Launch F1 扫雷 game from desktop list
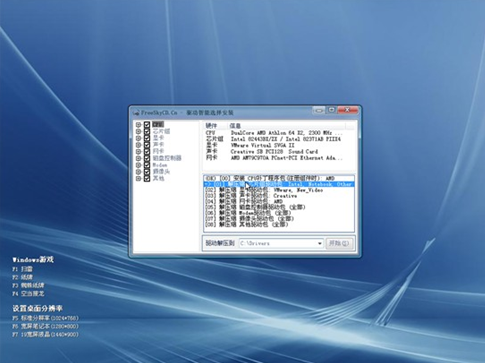The height and width of the screenshot is (363, 485). (x=23, y=269)
